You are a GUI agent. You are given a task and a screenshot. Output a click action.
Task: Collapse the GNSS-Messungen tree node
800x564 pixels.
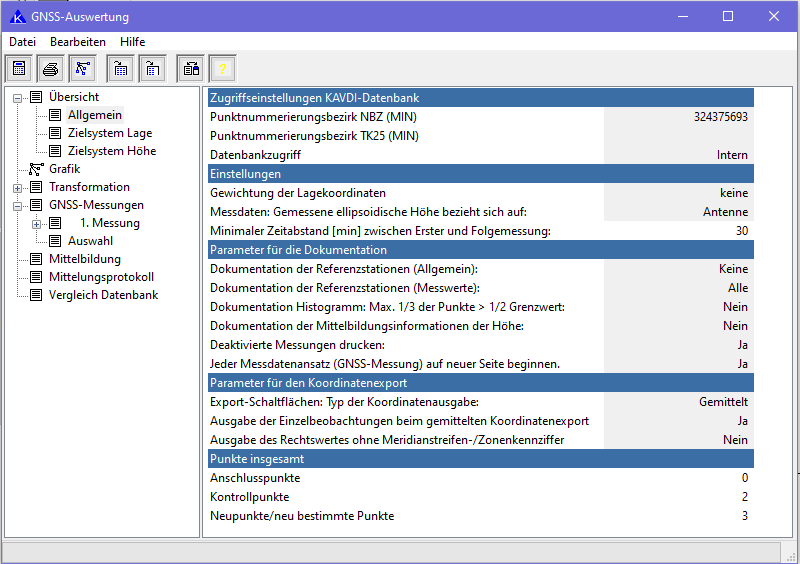tap(17, 205)
